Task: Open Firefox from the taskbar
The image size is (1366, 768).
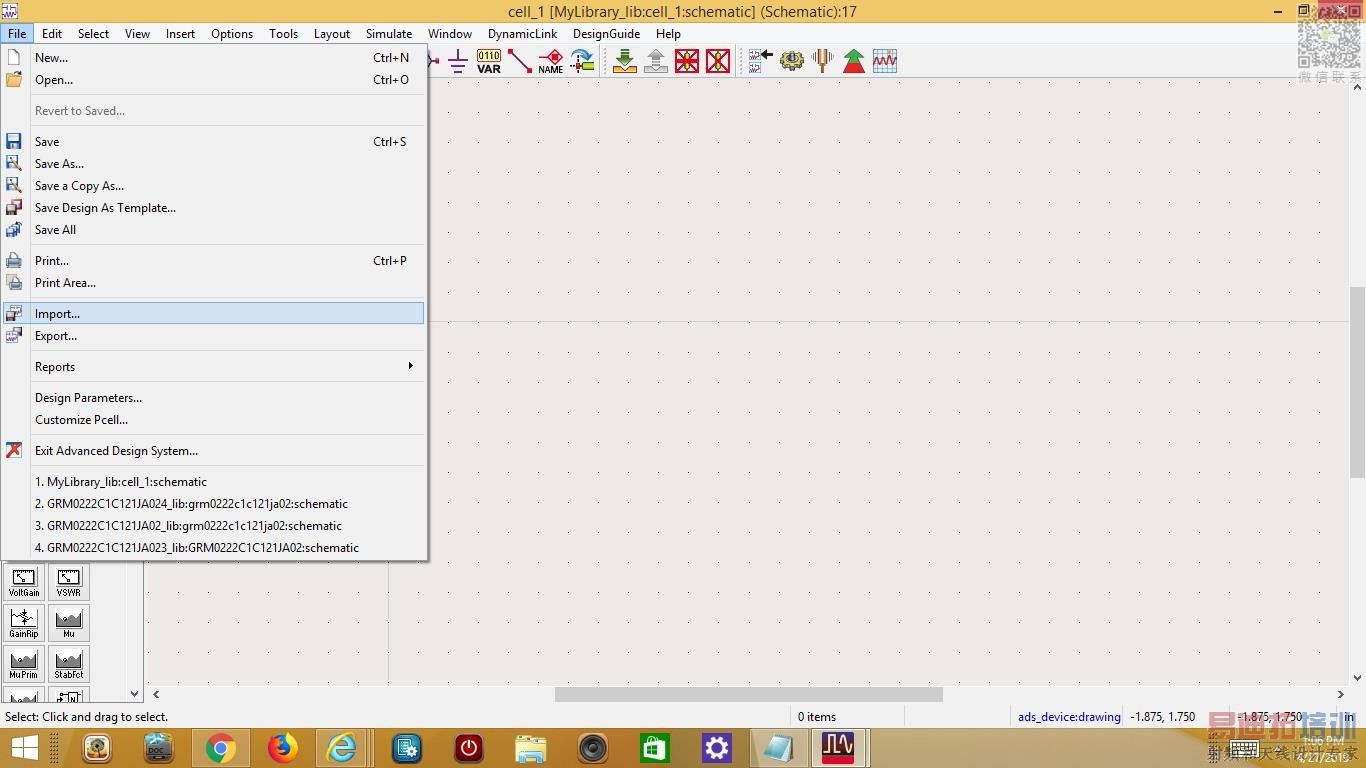Action: (283, 748)
